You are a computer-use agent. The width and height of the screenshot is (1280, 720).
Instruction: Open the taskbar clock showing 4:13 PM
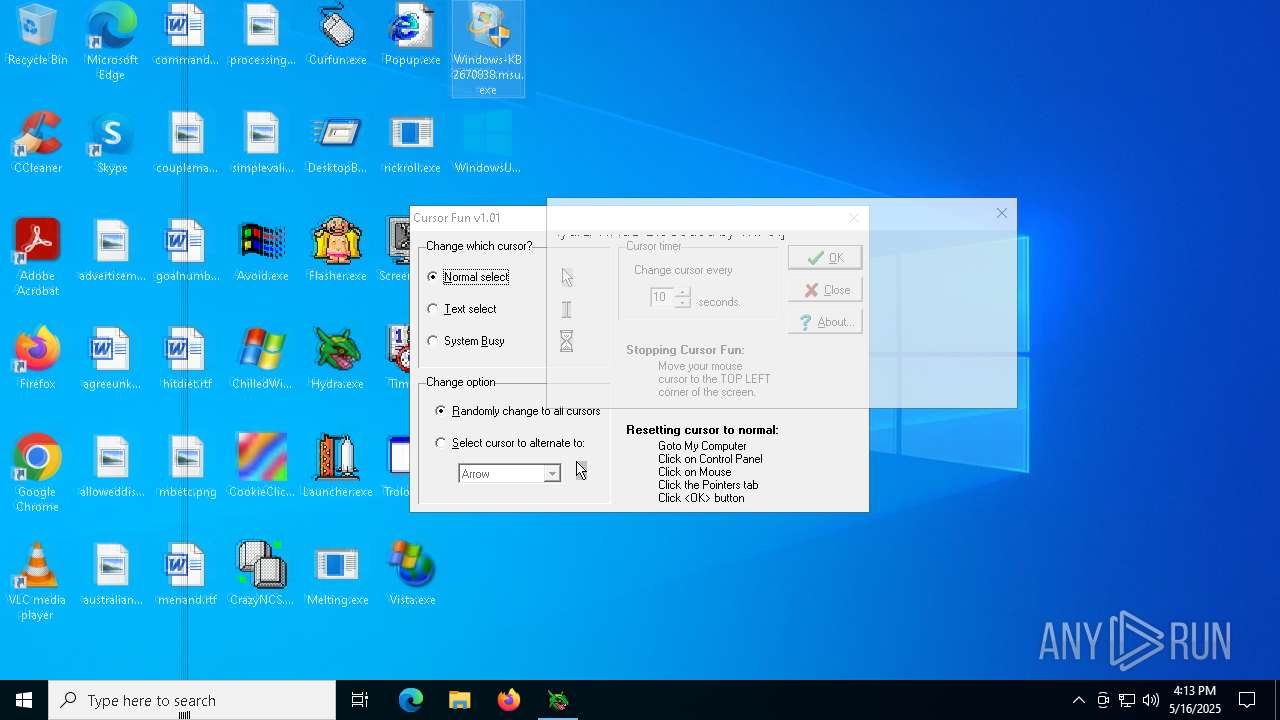pos(1195,700)
